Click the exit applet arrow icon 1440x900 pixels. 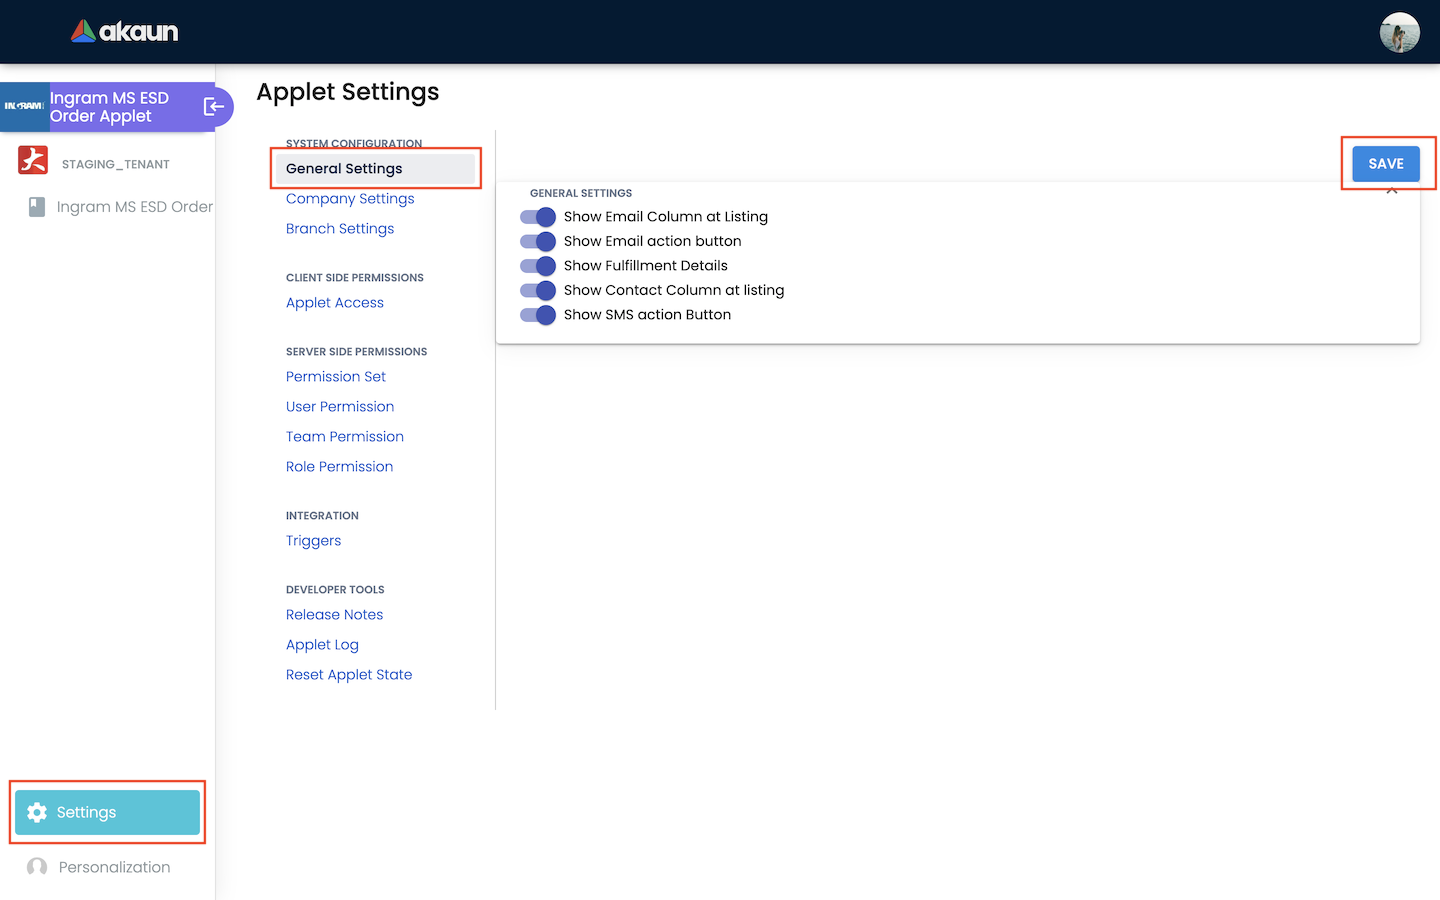pos(214,107)
